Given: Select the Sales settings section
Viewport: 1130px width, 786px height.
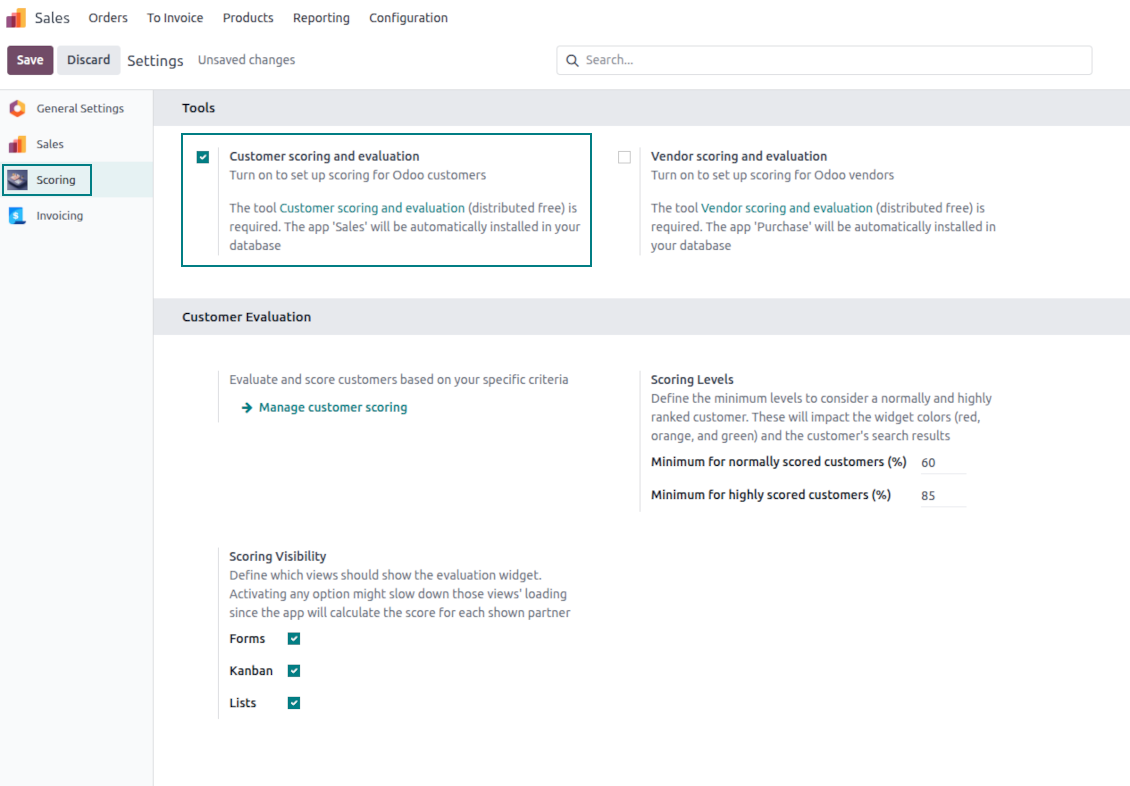Looking at the screenshot, I should 76,144.
